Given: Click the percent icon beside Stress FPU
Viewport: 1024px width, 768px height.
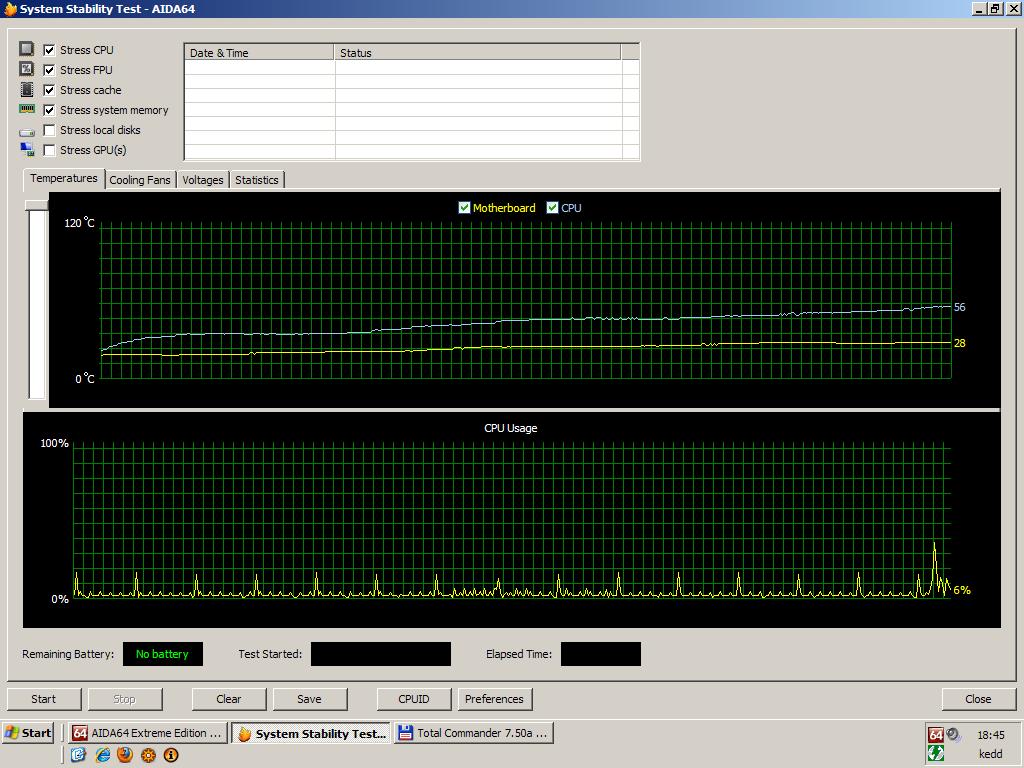Looking at the screenshot, I should tap(26, 69).
